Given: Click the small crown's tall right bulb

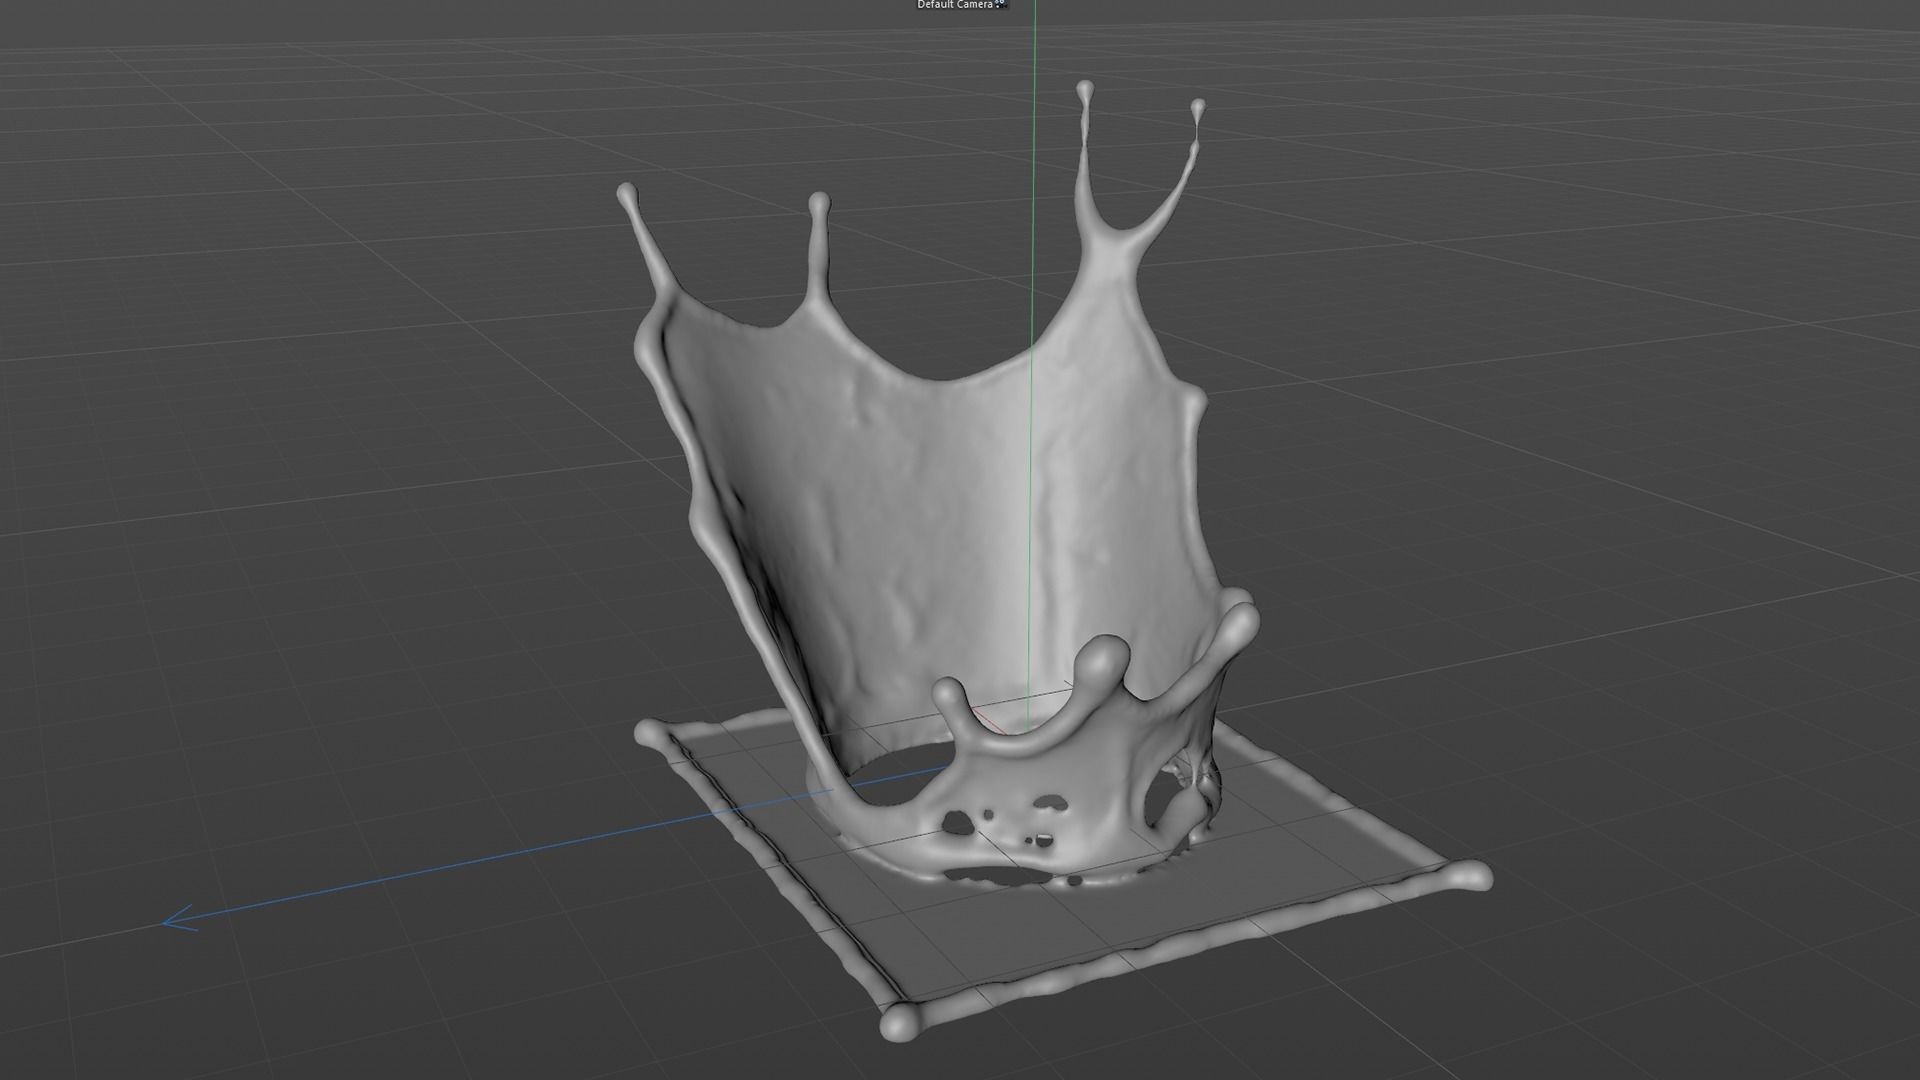Looking at the screenshot, I should click(x=1238, y=622).
